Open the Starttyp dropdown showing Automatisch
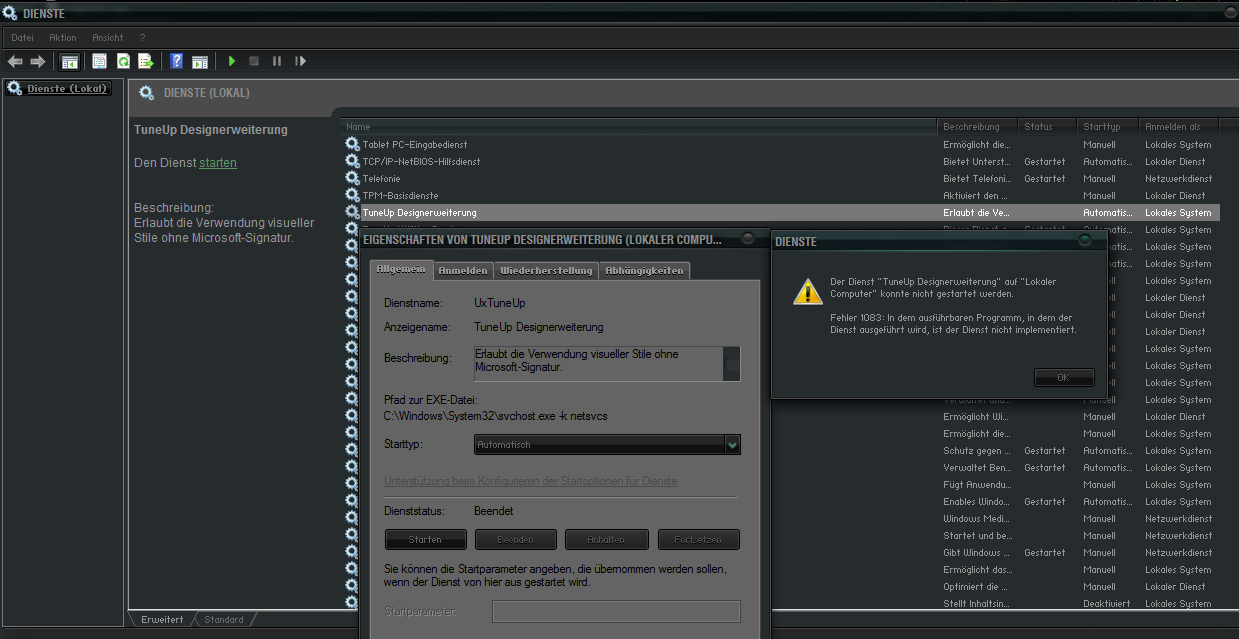Viewport: 1239px width, 639px height. pos(607,444)
